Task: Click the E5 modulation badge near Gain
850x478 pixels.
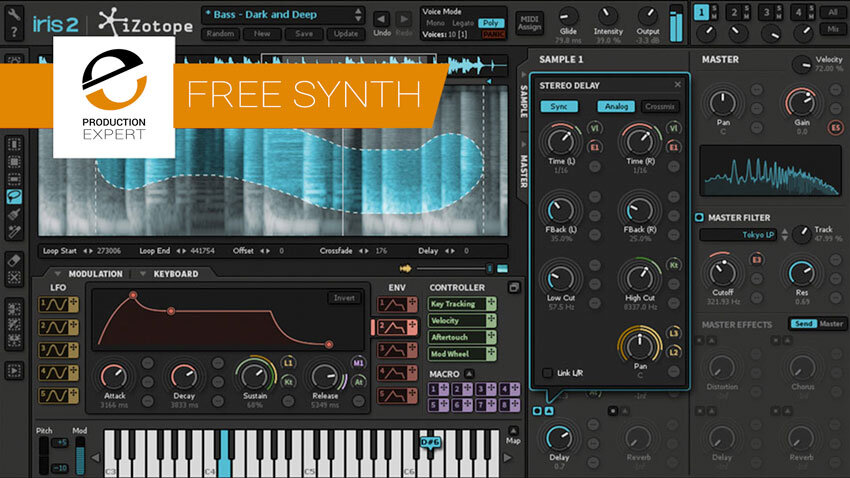Action: coord(835,128)
